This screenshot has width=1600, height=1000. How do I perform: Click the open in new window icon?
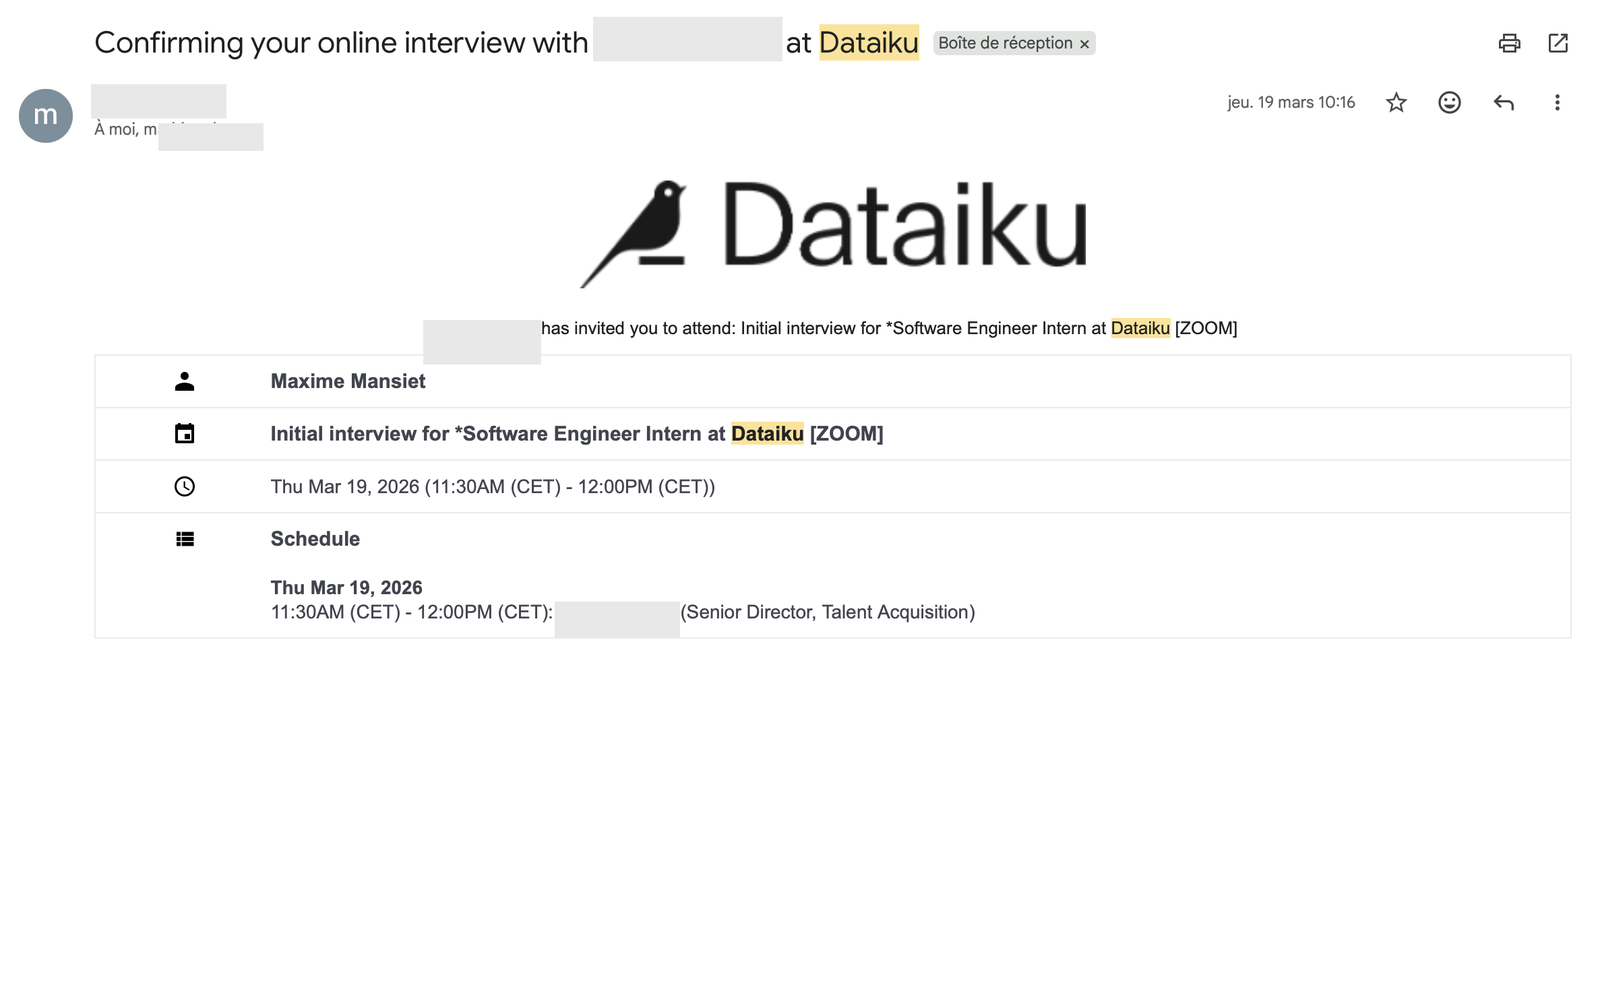pos(1558,43)
